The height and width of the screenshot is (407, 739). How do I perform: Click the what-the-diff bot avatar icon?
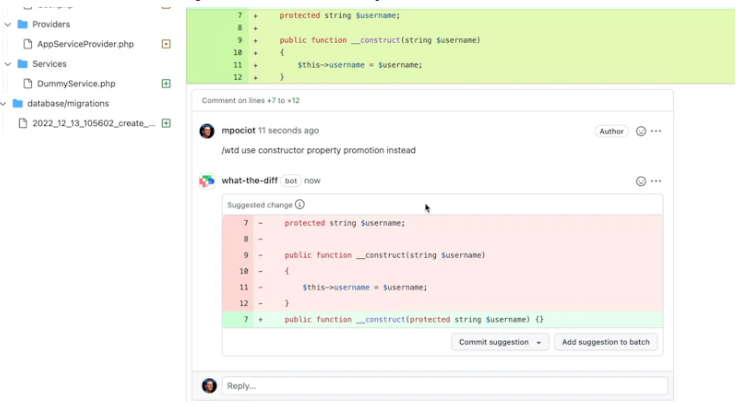click(x=207, y=181)
